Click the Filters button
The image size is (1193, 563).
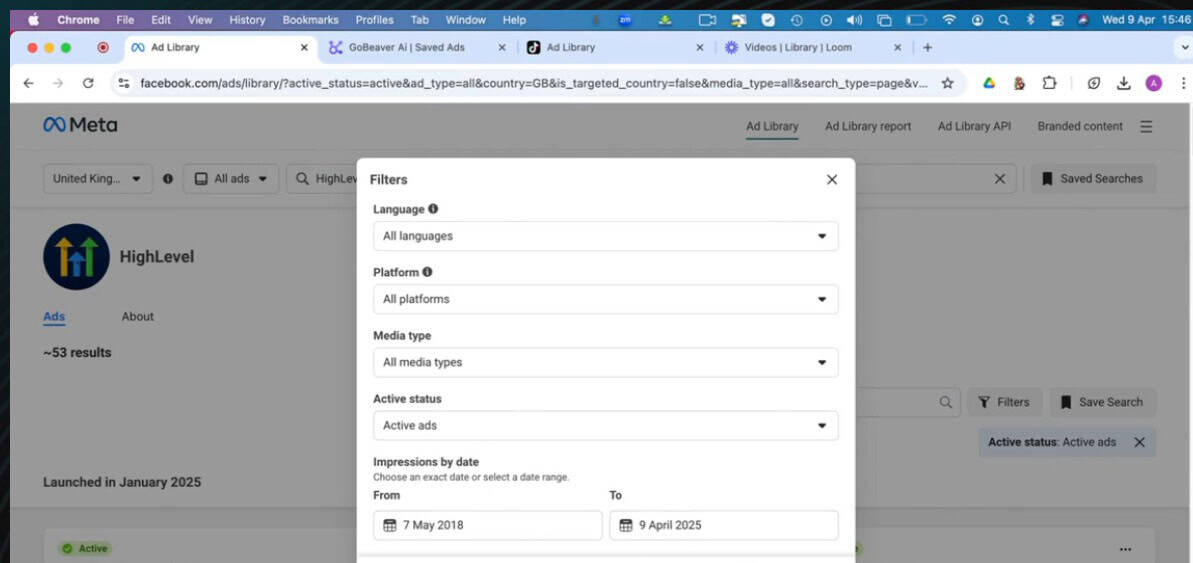1004,402
